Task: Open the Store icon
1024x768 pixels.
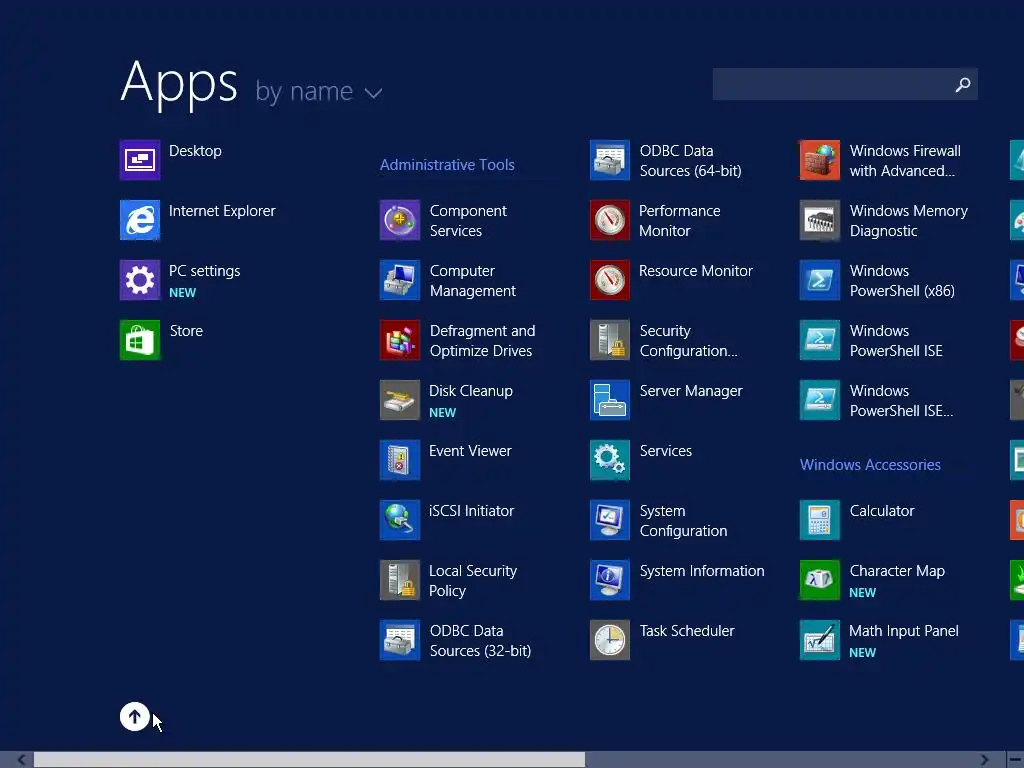Action: (x=140, y=340)
